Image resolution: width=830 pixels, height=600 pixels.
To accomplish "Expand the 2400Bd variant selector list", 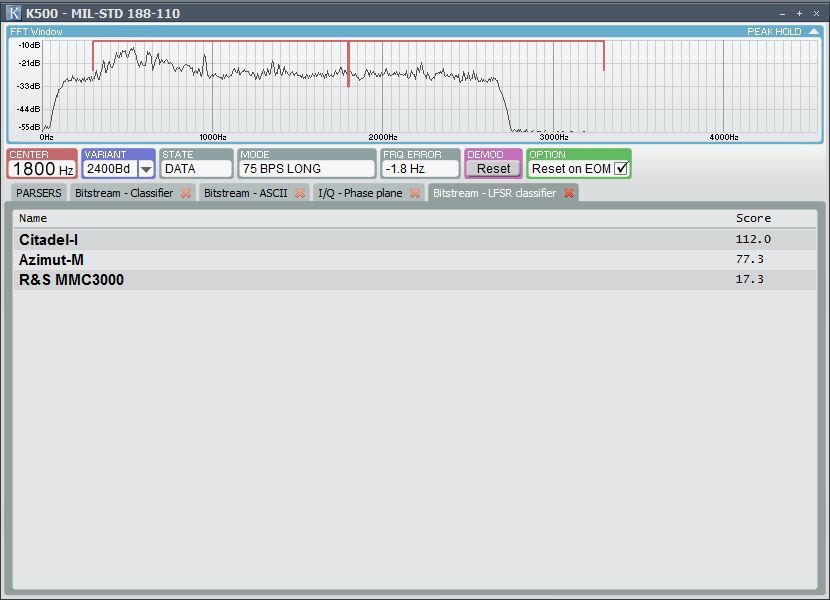I will coord(144,168).
